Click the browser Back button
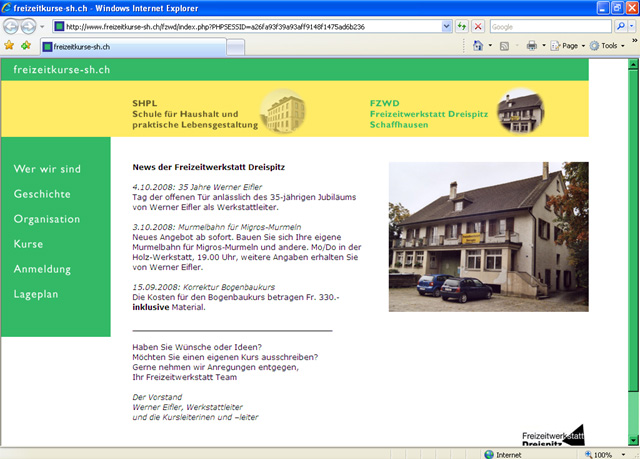This screenshot has height=459, width=640. [x=13, y=26]
